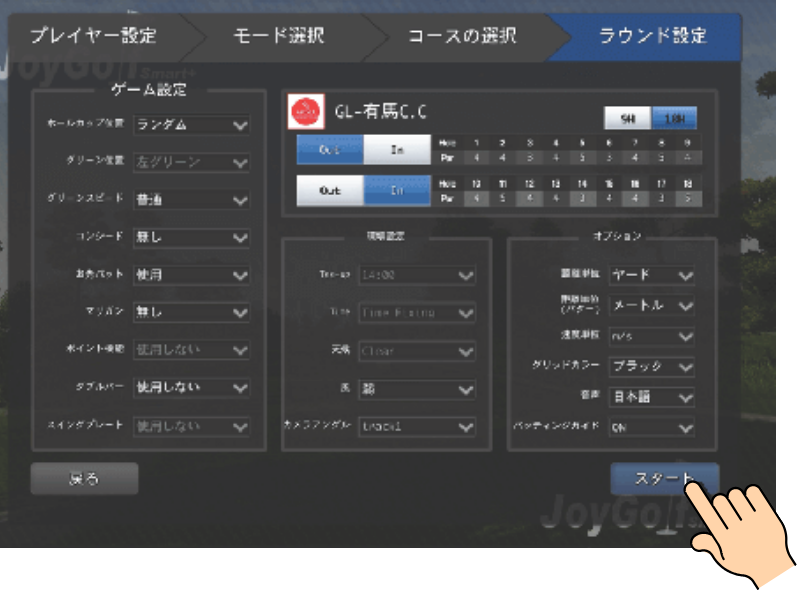Image resolution: width=800 pixels, height=600 pixels.
Task: Open the カメラアングル dropdown
Action: [x=417, y=427]
